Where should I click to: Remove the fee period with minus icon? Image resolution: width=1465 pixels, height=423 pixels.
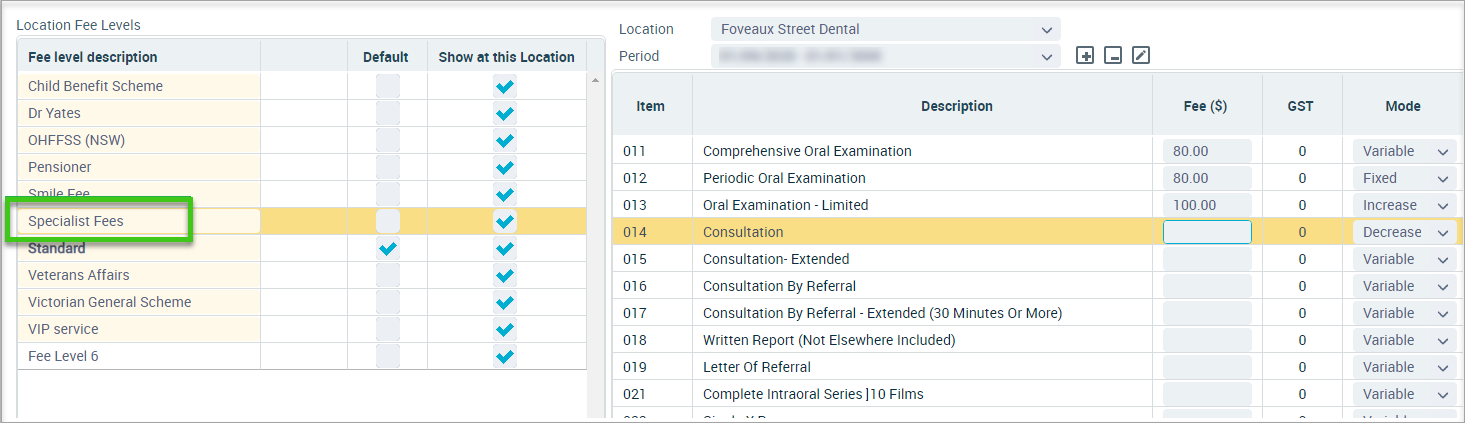1113,56
